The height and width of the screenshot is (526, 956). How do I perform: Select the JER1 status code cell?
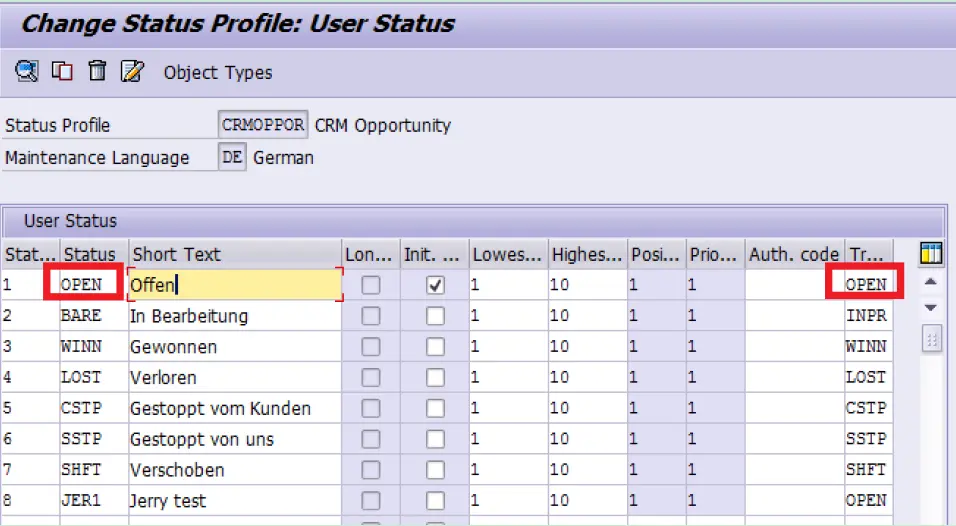[x=93, y=500]
